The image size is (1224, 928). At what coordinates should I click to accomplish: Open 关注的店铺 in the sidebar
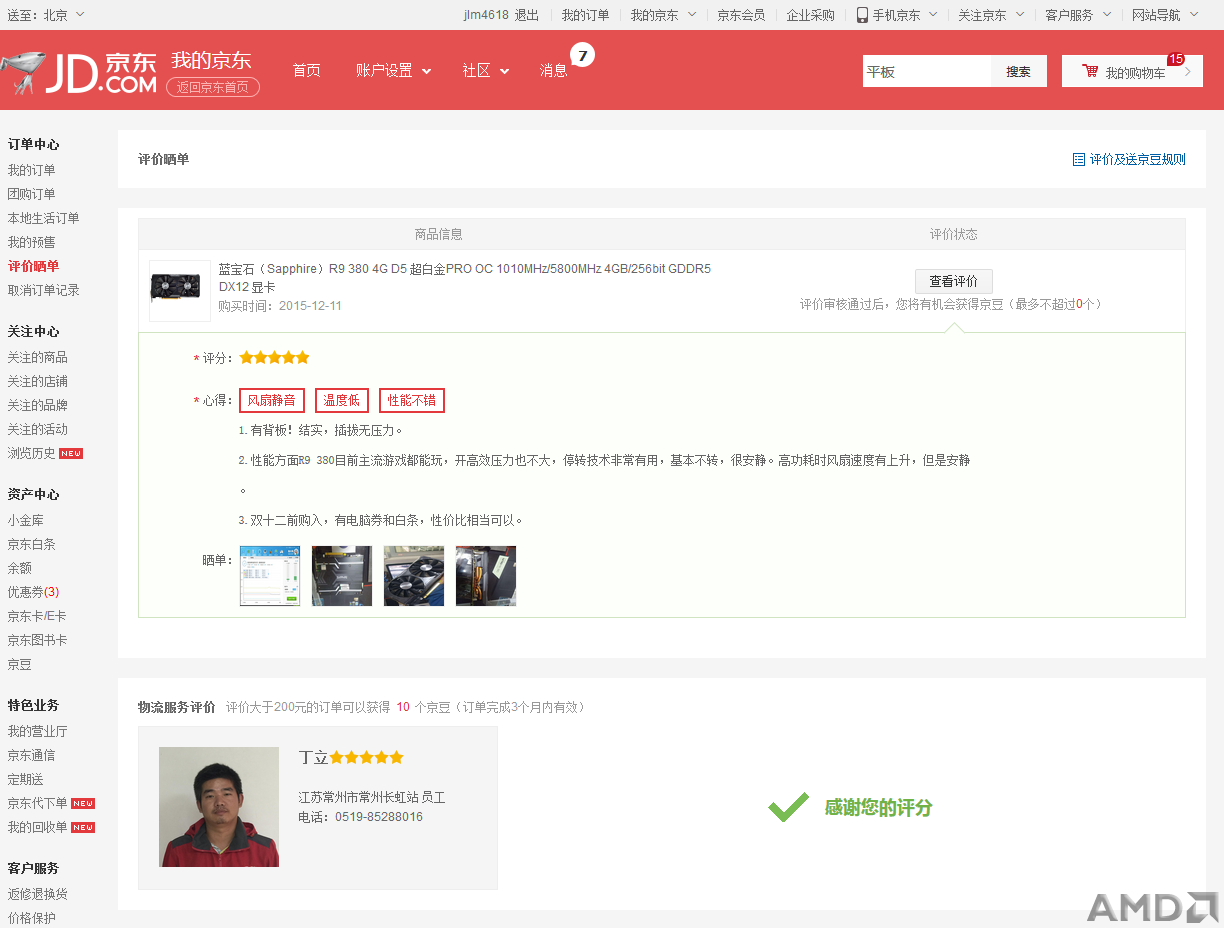pyautogui.click(x=38, y=381)
